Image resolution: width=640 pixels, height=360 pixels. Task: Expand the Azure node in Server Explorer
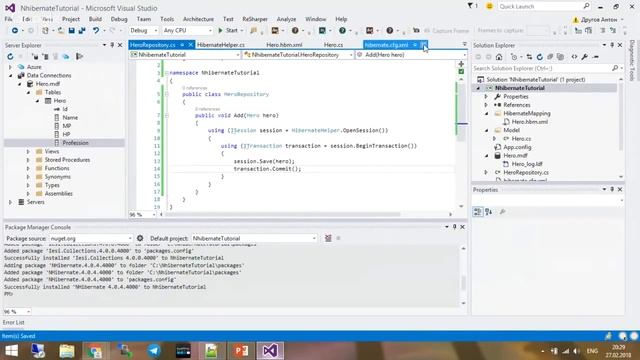11,67
